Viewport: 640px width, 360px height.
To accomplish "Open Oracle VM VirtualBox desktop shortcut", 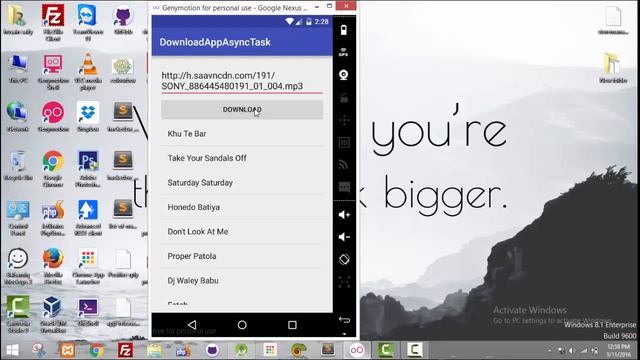I will [53, 314].
